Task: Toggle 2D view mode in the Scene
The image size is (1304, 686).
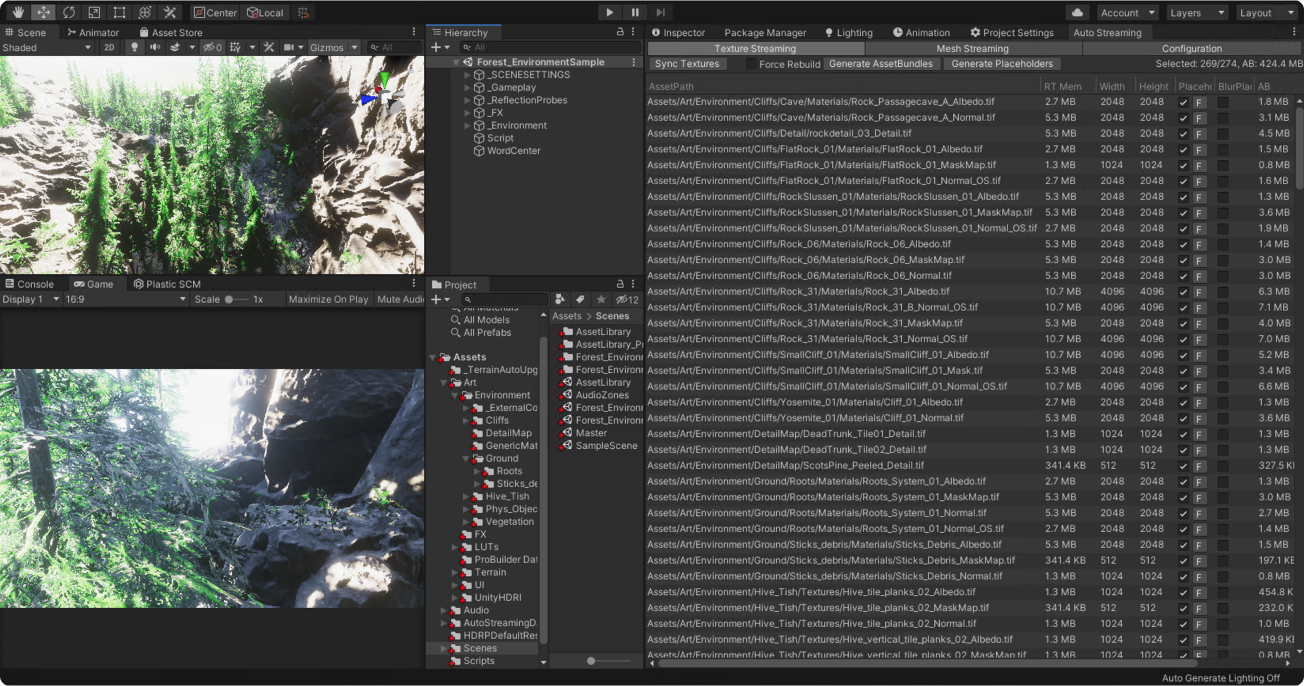Action: click(x=109, y=48)
